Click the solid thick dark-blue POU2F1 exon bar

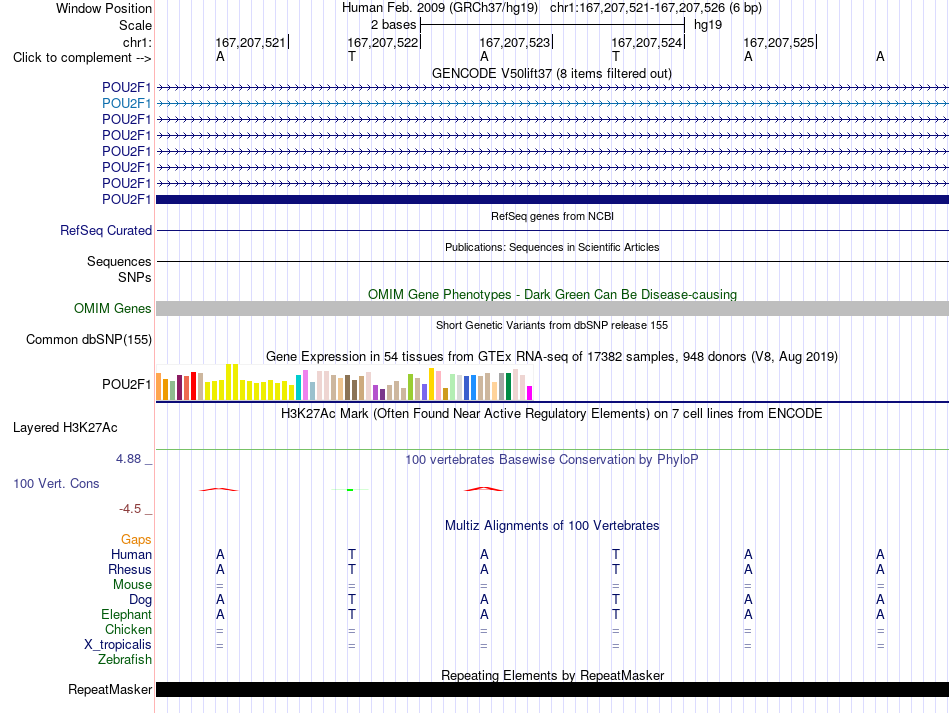click(x=552, y=199)
